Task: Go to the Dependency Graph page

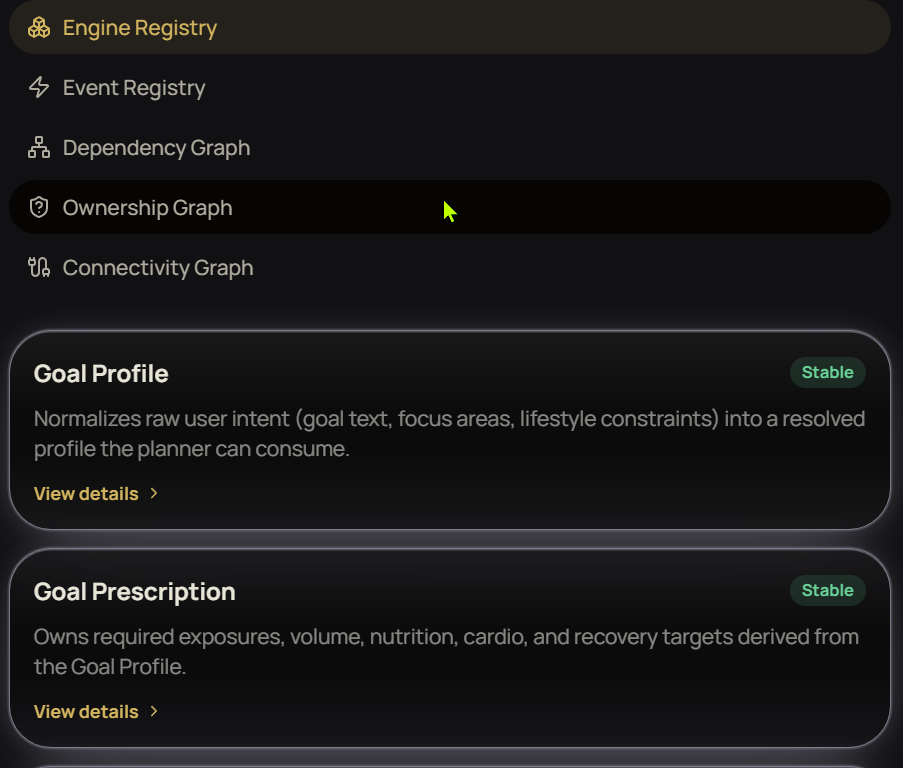Action: [450, 147]
